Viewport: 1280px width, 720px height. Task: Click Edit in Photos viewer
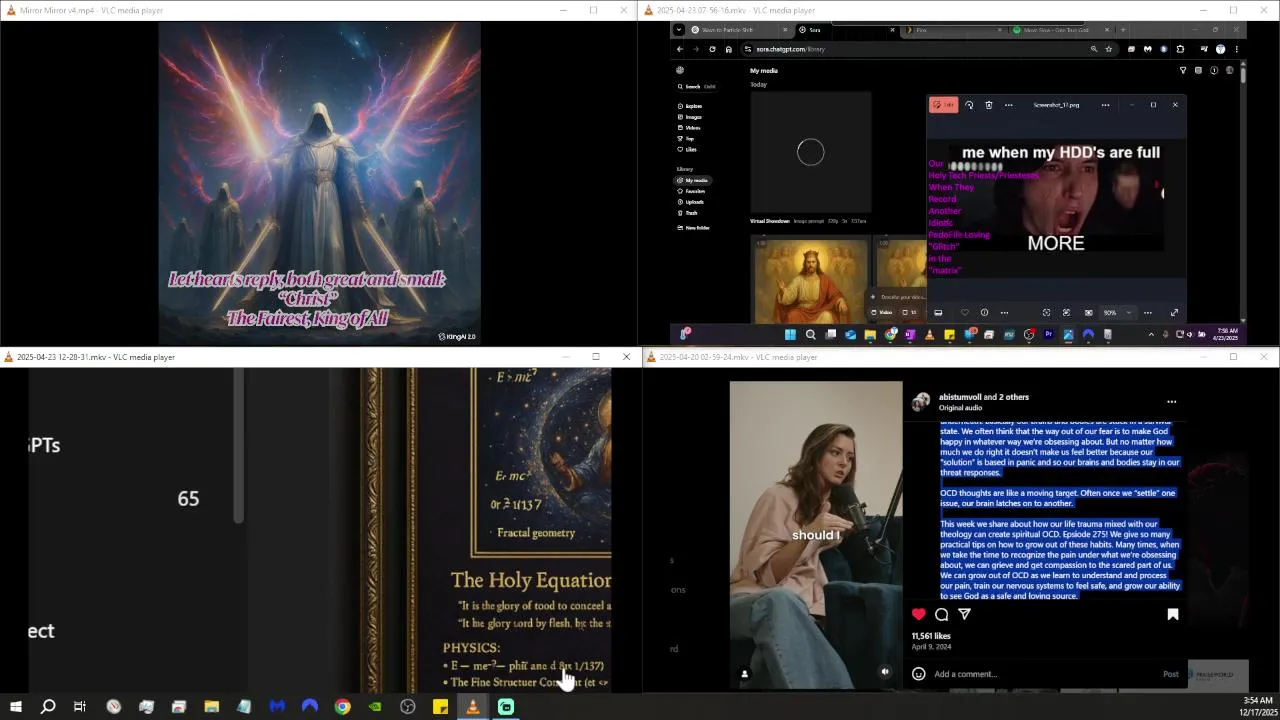pos(943,105)
